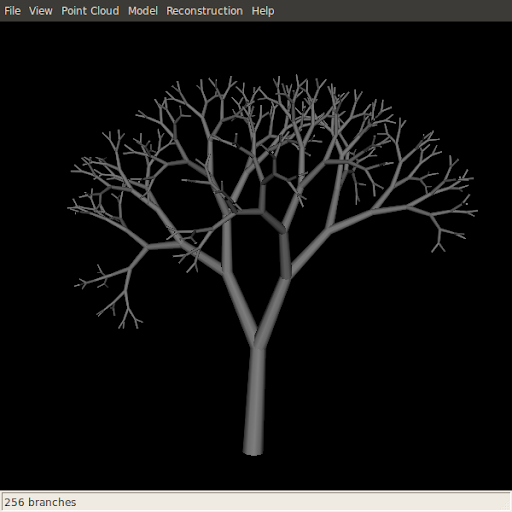Open the Reconstruction menu
This screenshot has height=512, width=512.
coord(204,11)
